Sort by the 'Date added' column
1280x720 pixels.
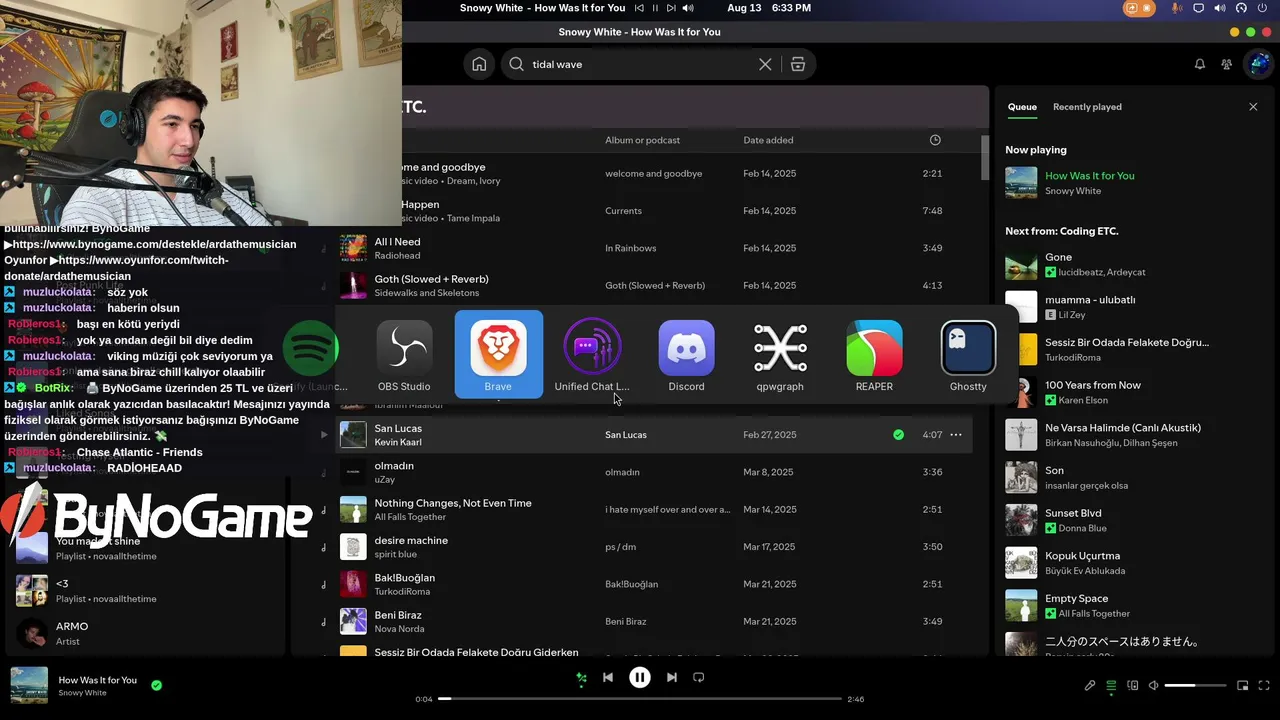coord(768,140)
